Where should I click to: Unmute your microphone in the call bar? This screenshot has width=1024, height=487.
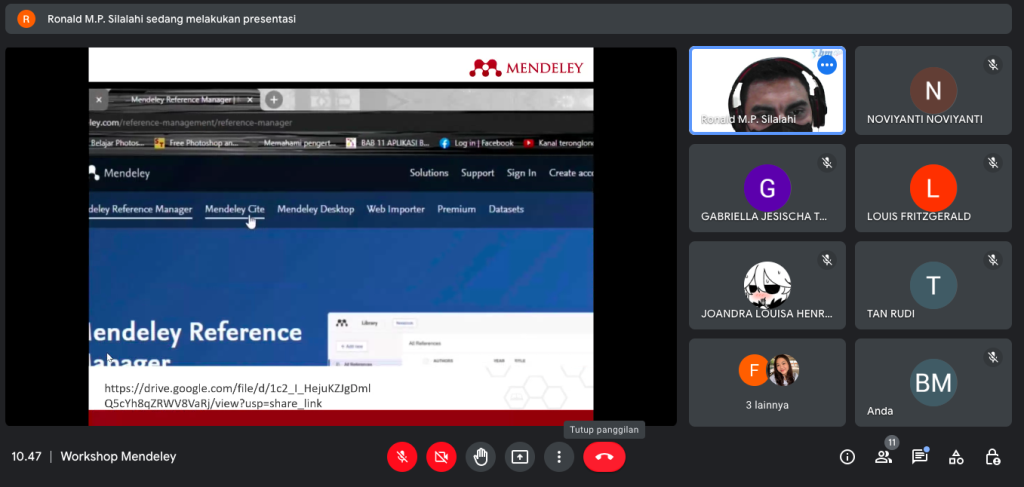click(x=402, y=457)
